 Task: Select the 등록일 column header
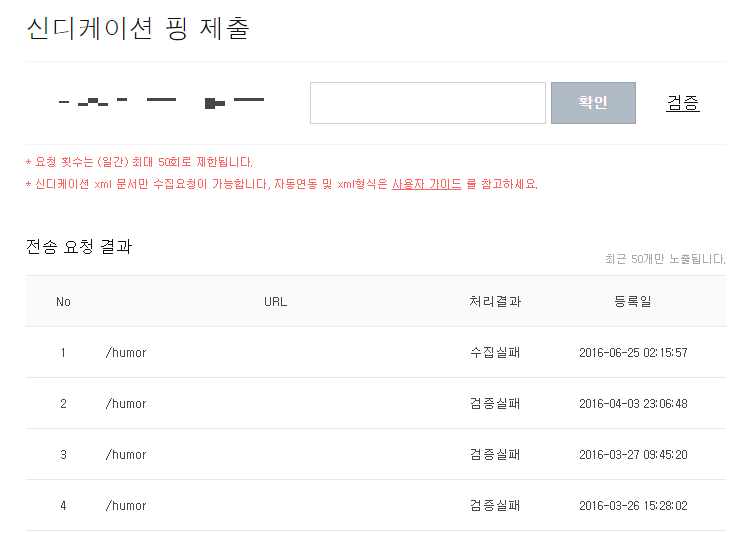[x=632, y=301]
